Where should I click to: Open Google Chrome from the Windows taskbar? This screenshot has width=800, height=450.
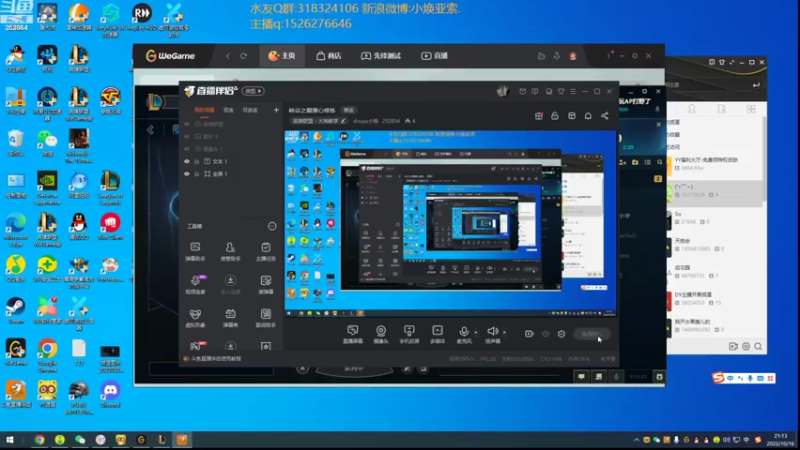click(39, 439)
